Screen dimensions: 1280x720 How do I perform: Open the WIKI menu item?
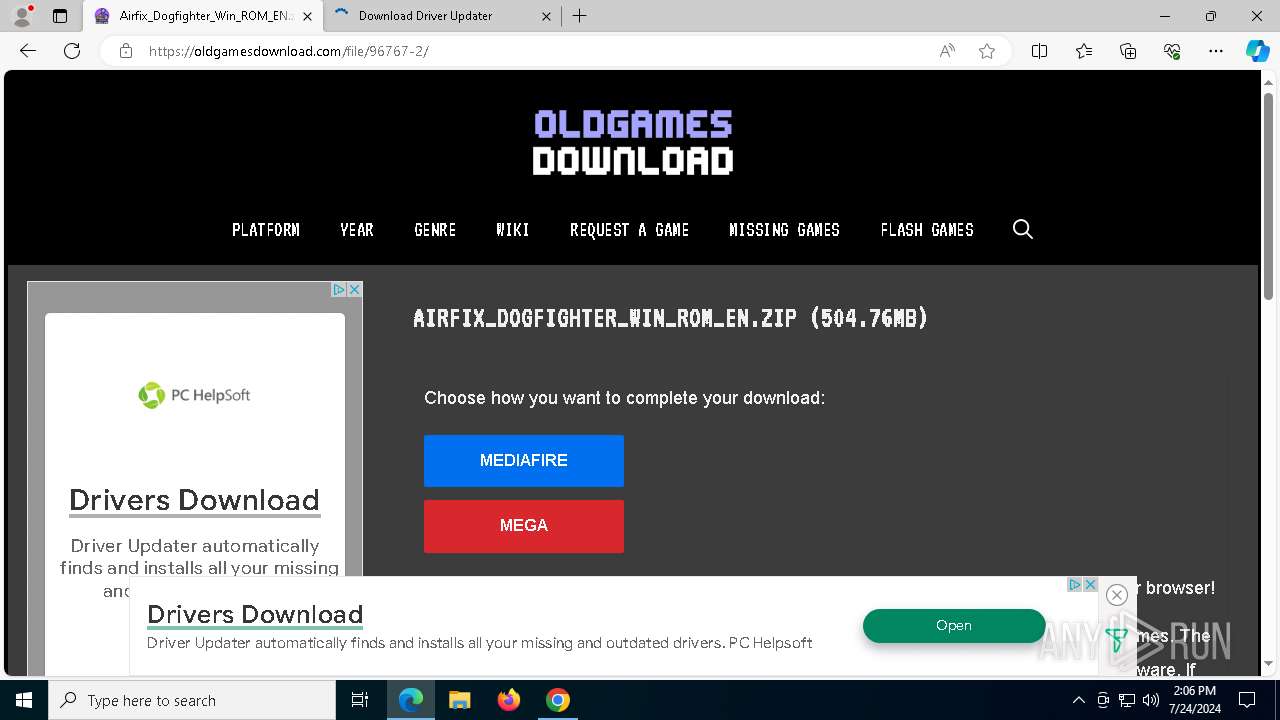pos(513,230)
